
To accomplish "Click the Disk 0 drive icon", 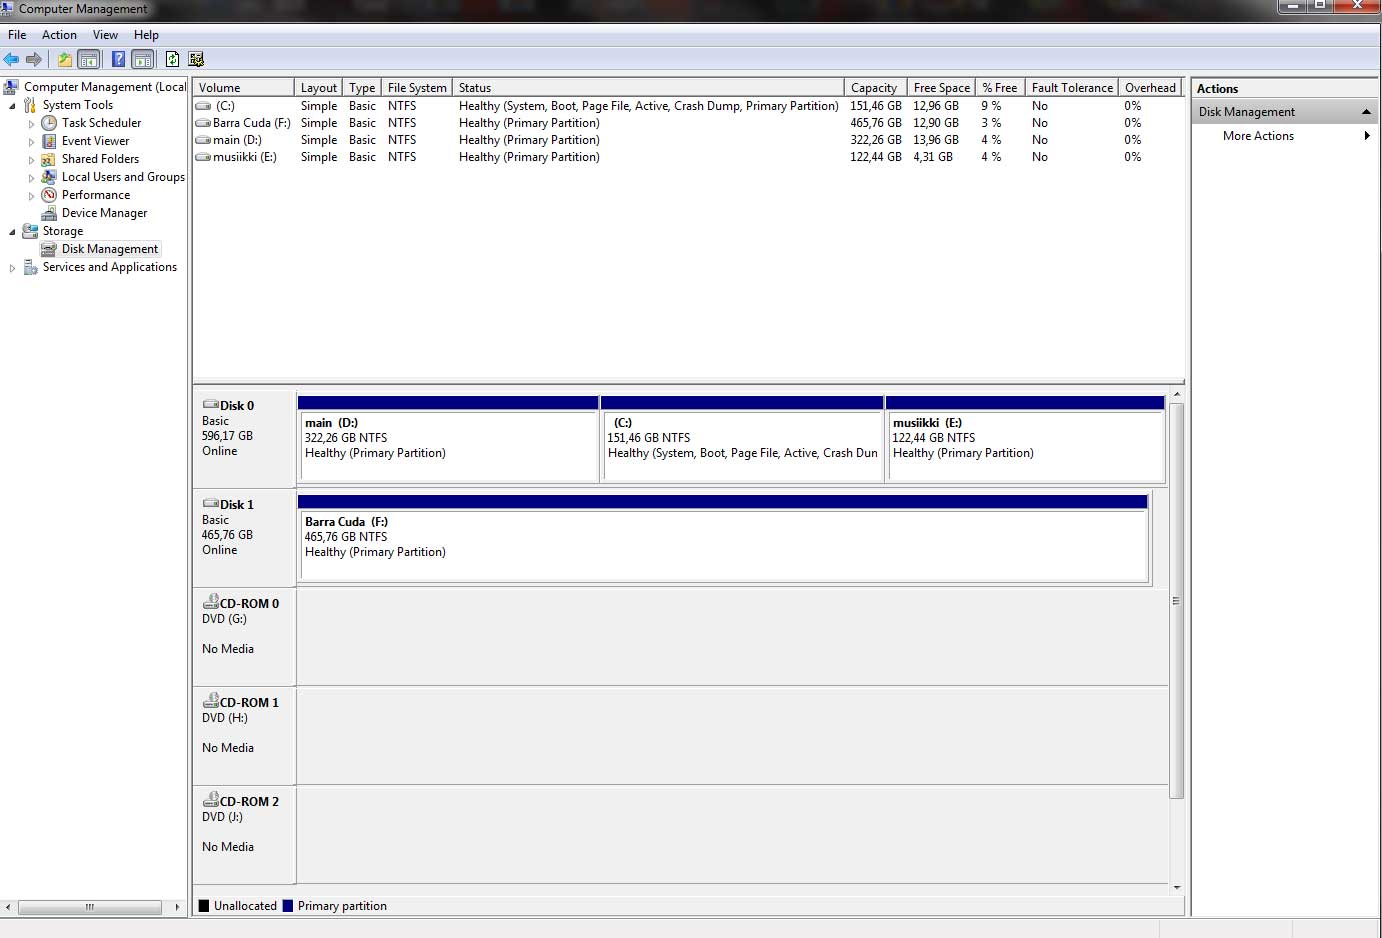I will coord(210,405).
